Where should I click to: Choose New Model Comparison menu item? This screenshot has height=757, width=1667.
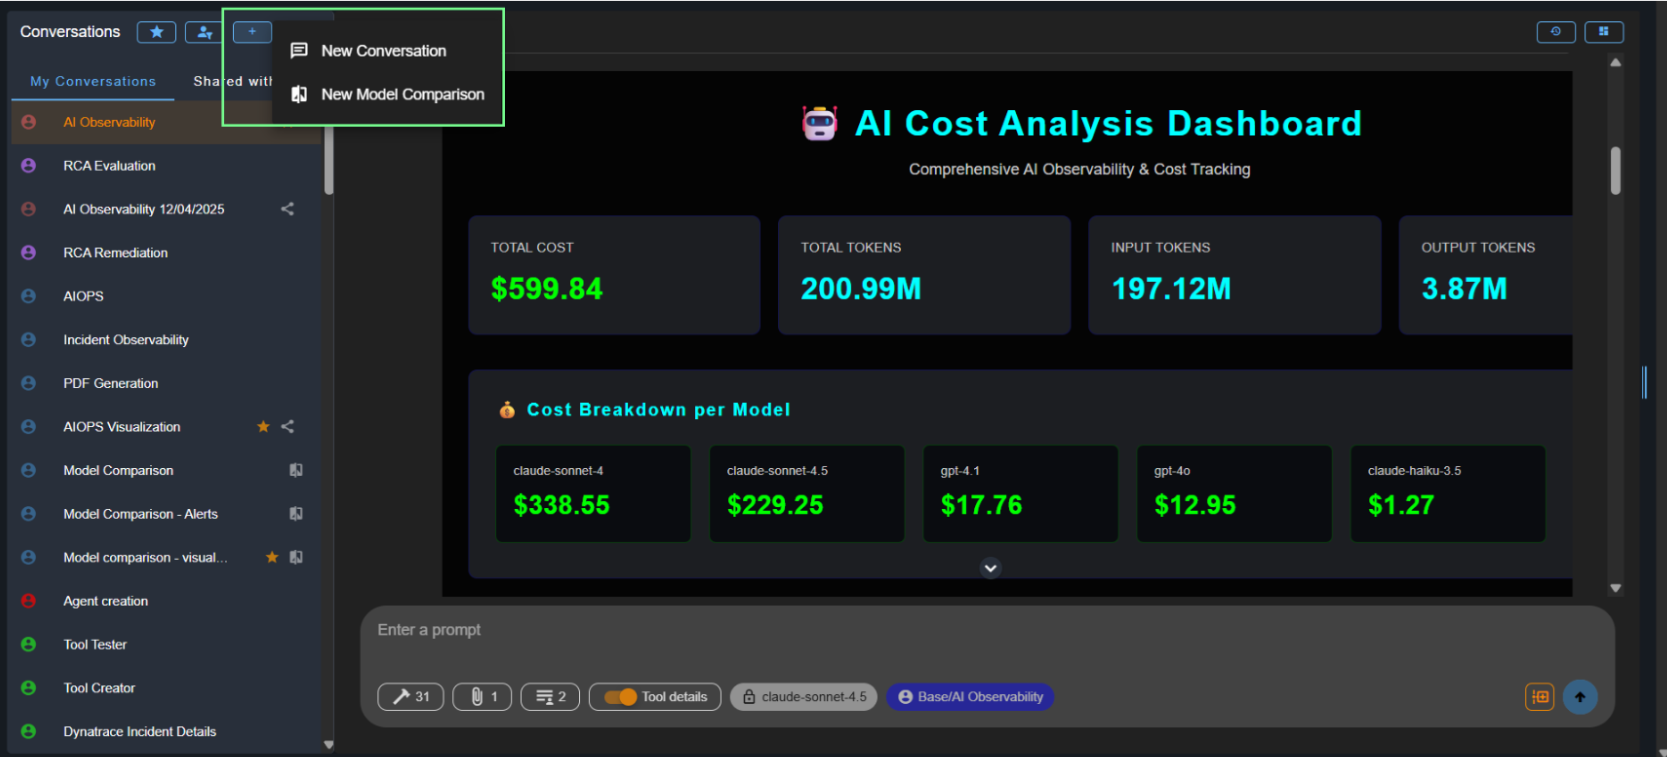pyautogui.click(x=402, y=94)
